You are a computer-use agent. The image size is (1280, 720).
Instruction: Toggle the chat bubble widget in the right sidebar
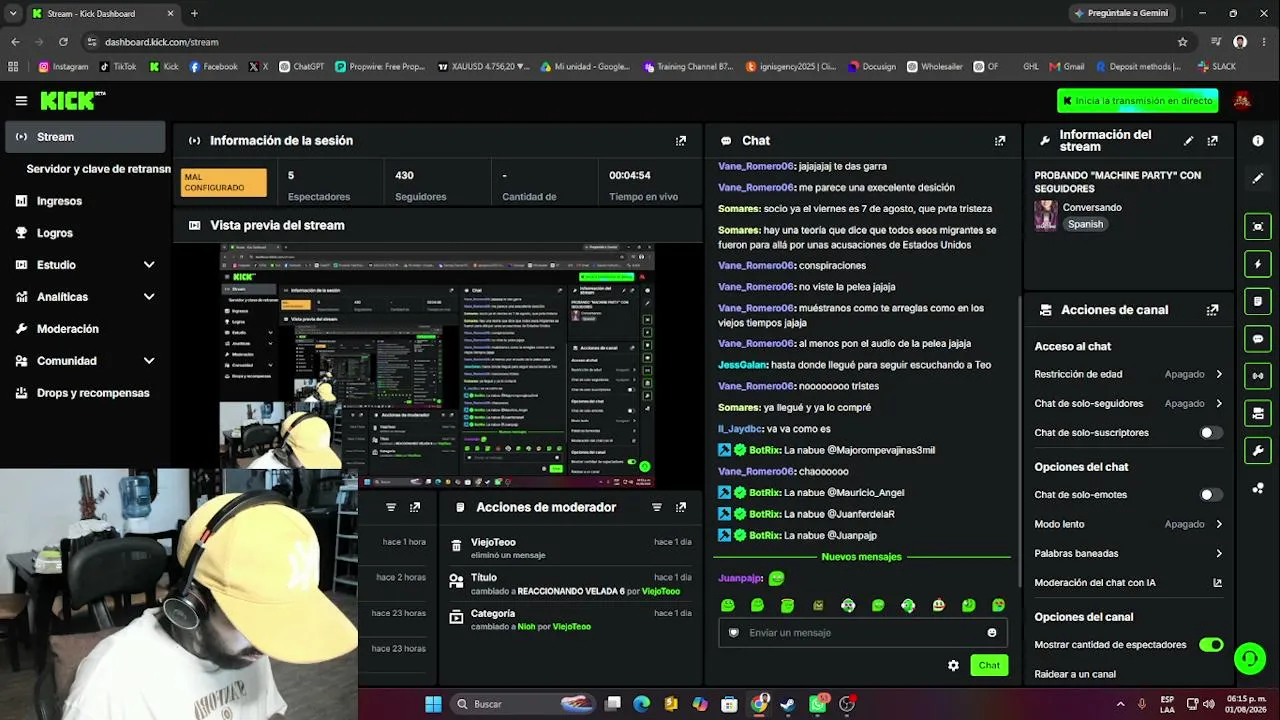pyautogui.click(x=1258, y=339)
